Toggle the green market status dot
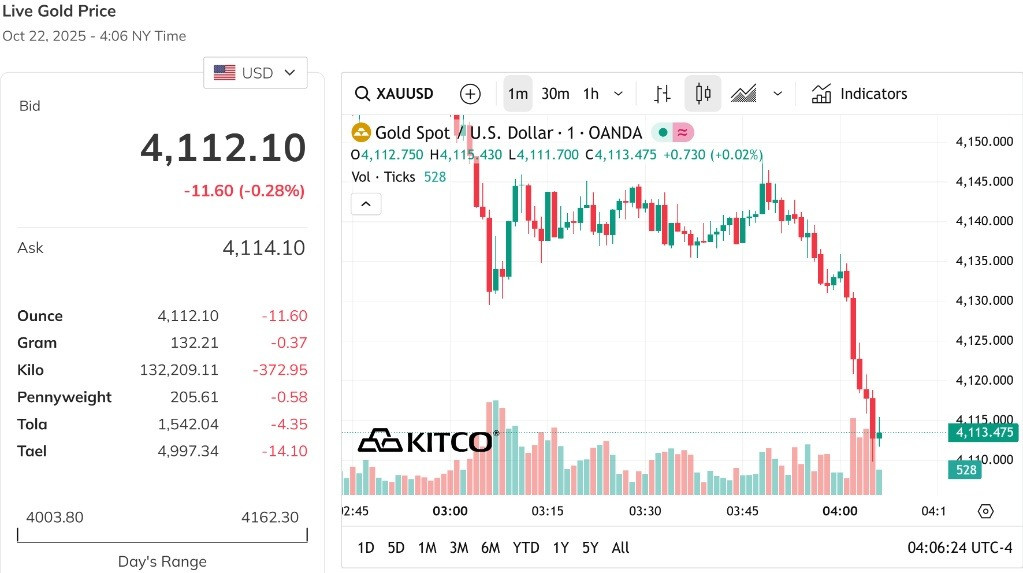 (x=662, y=132)
